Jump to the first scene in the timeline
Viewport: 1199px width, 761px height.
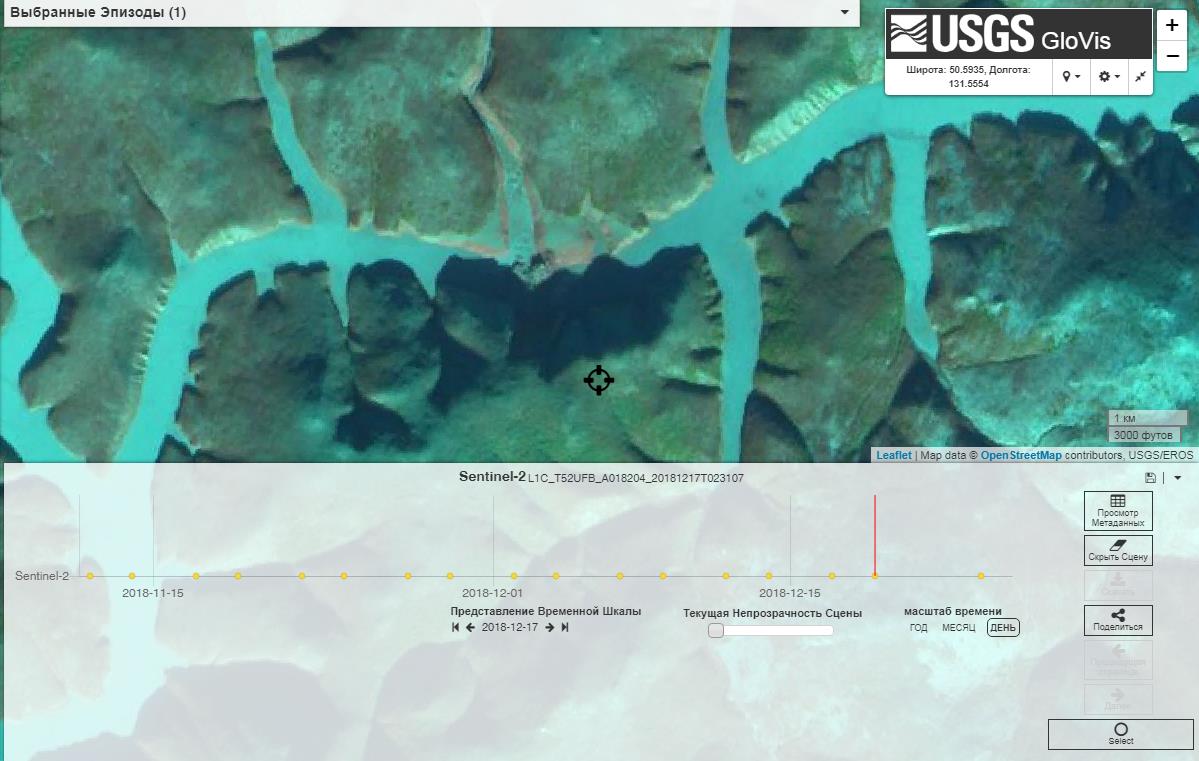coord(456,627)
